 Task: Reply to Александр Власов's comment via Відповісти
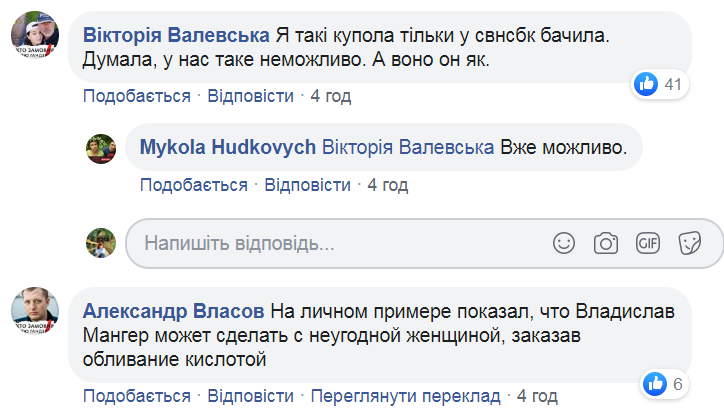251,395
